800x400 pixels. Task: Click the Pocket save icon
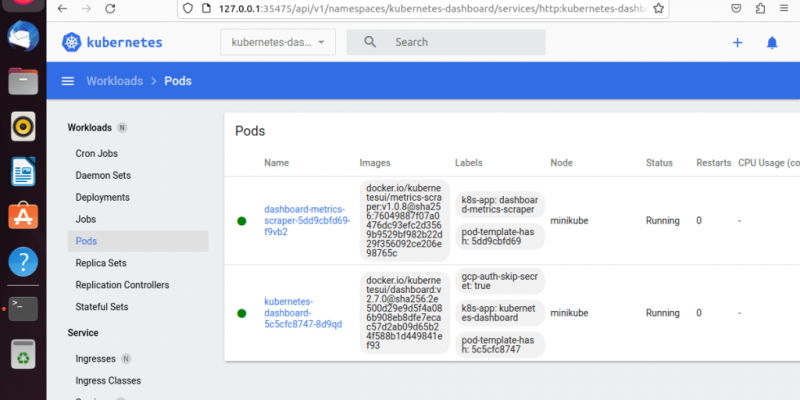click(x=736, y=8)
